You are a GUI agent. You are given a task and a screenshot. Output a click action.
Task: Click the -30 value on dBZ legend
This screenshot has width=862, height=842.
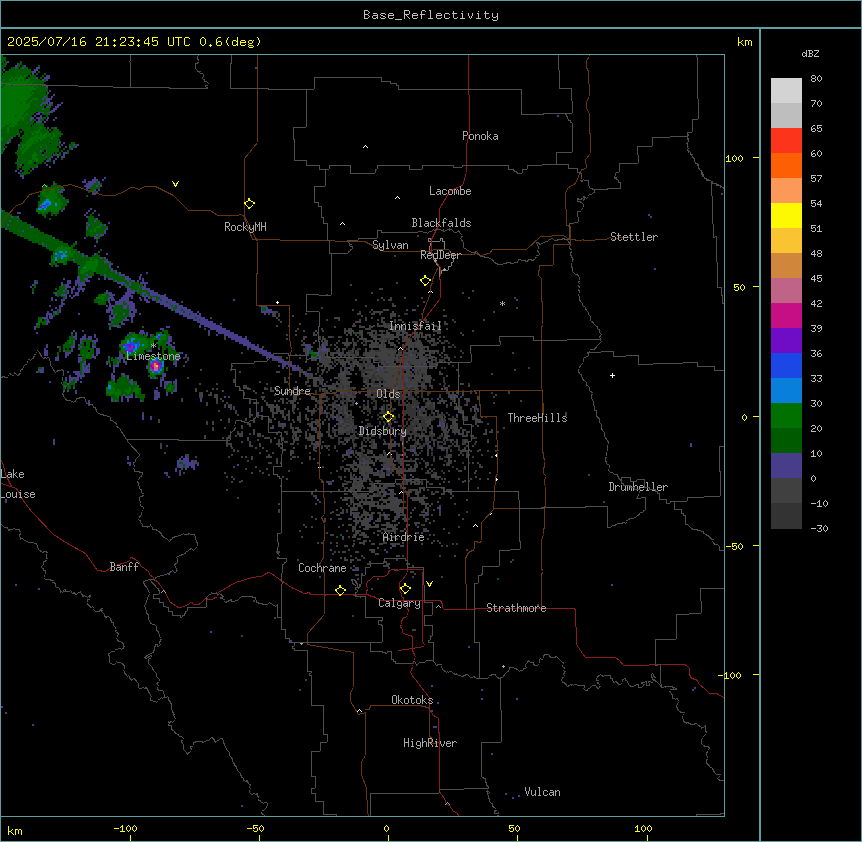pyautogui.click(x=819, y=528)
